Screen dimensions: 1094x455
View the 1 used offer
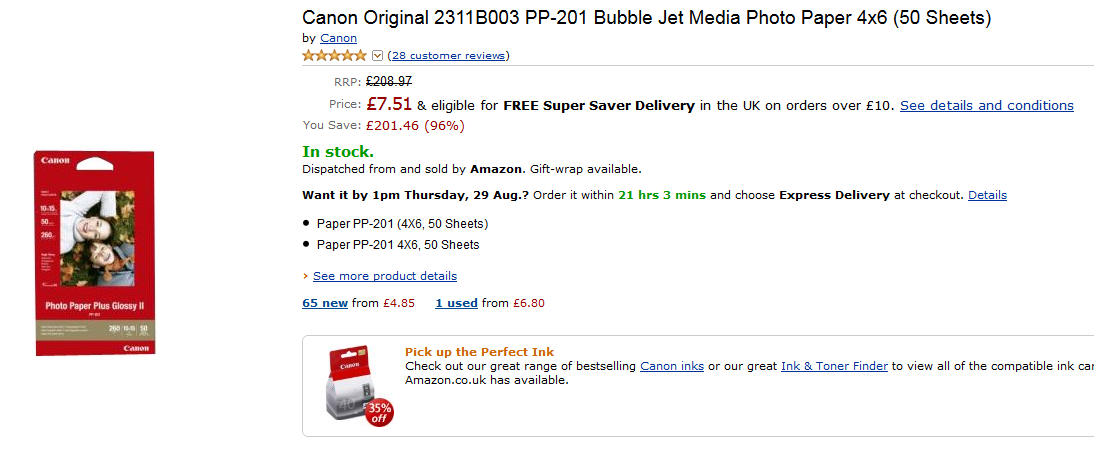point(456,303)
